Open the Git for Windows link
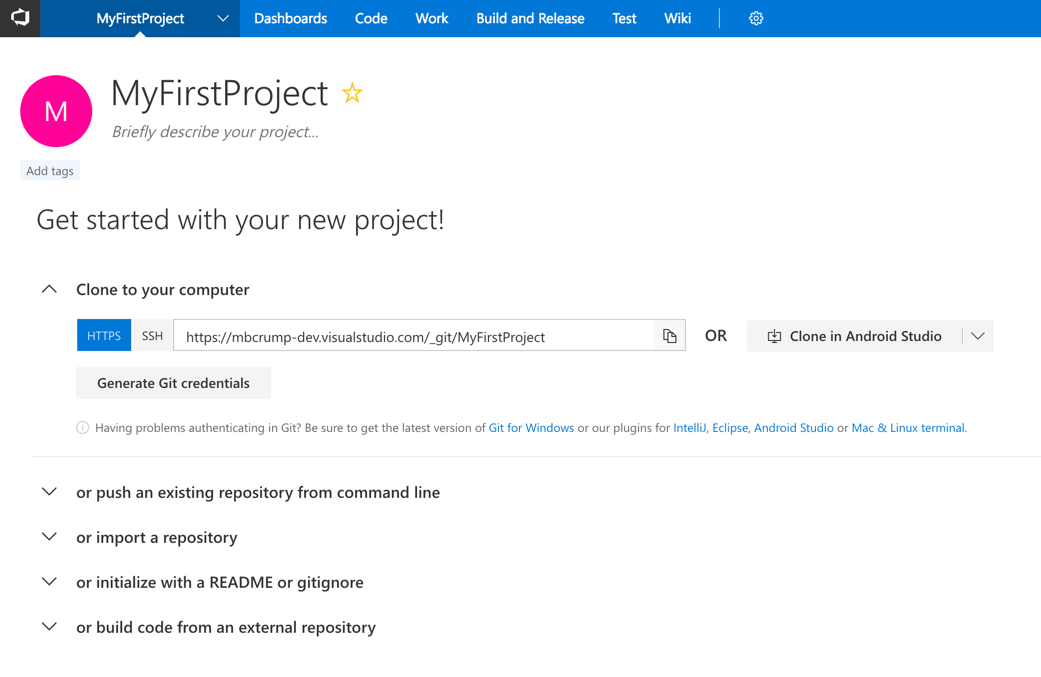Screen dimensions: 1041x677 [531, 428]
